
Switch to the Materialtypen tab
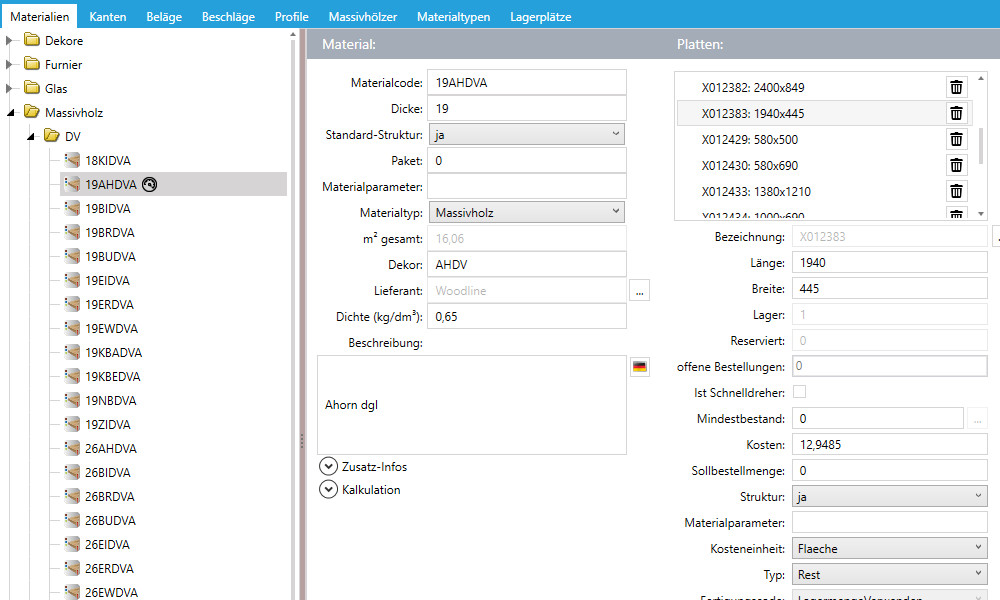point(453,17)
